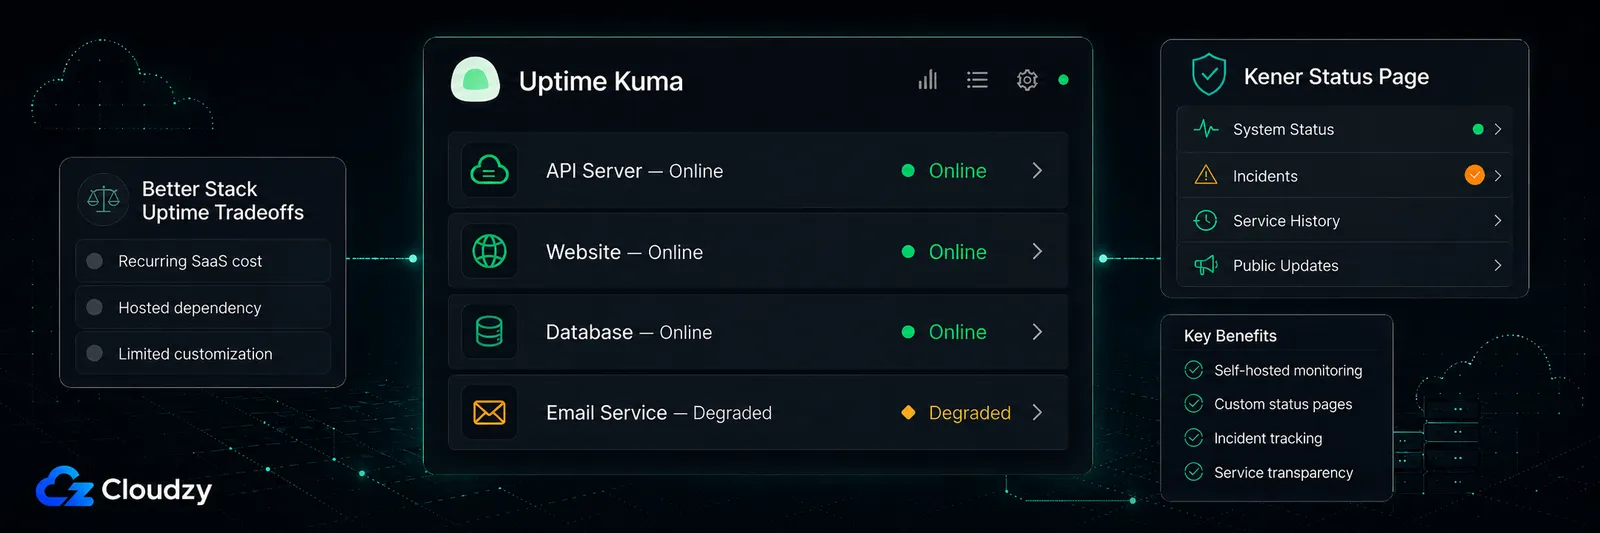Click the Incidents warning triangle icon
The image size is (1600, 533).
(x=1206, y=175)
